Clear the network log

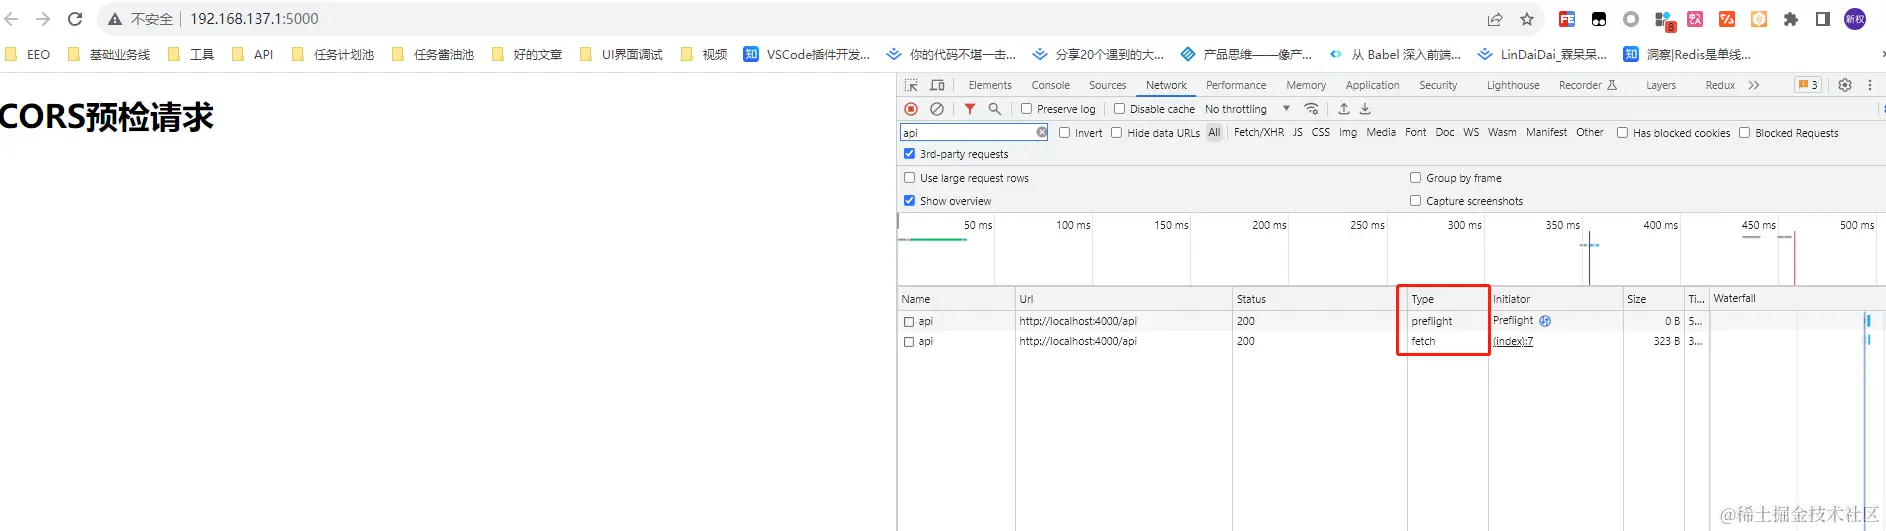coord(937,109)
